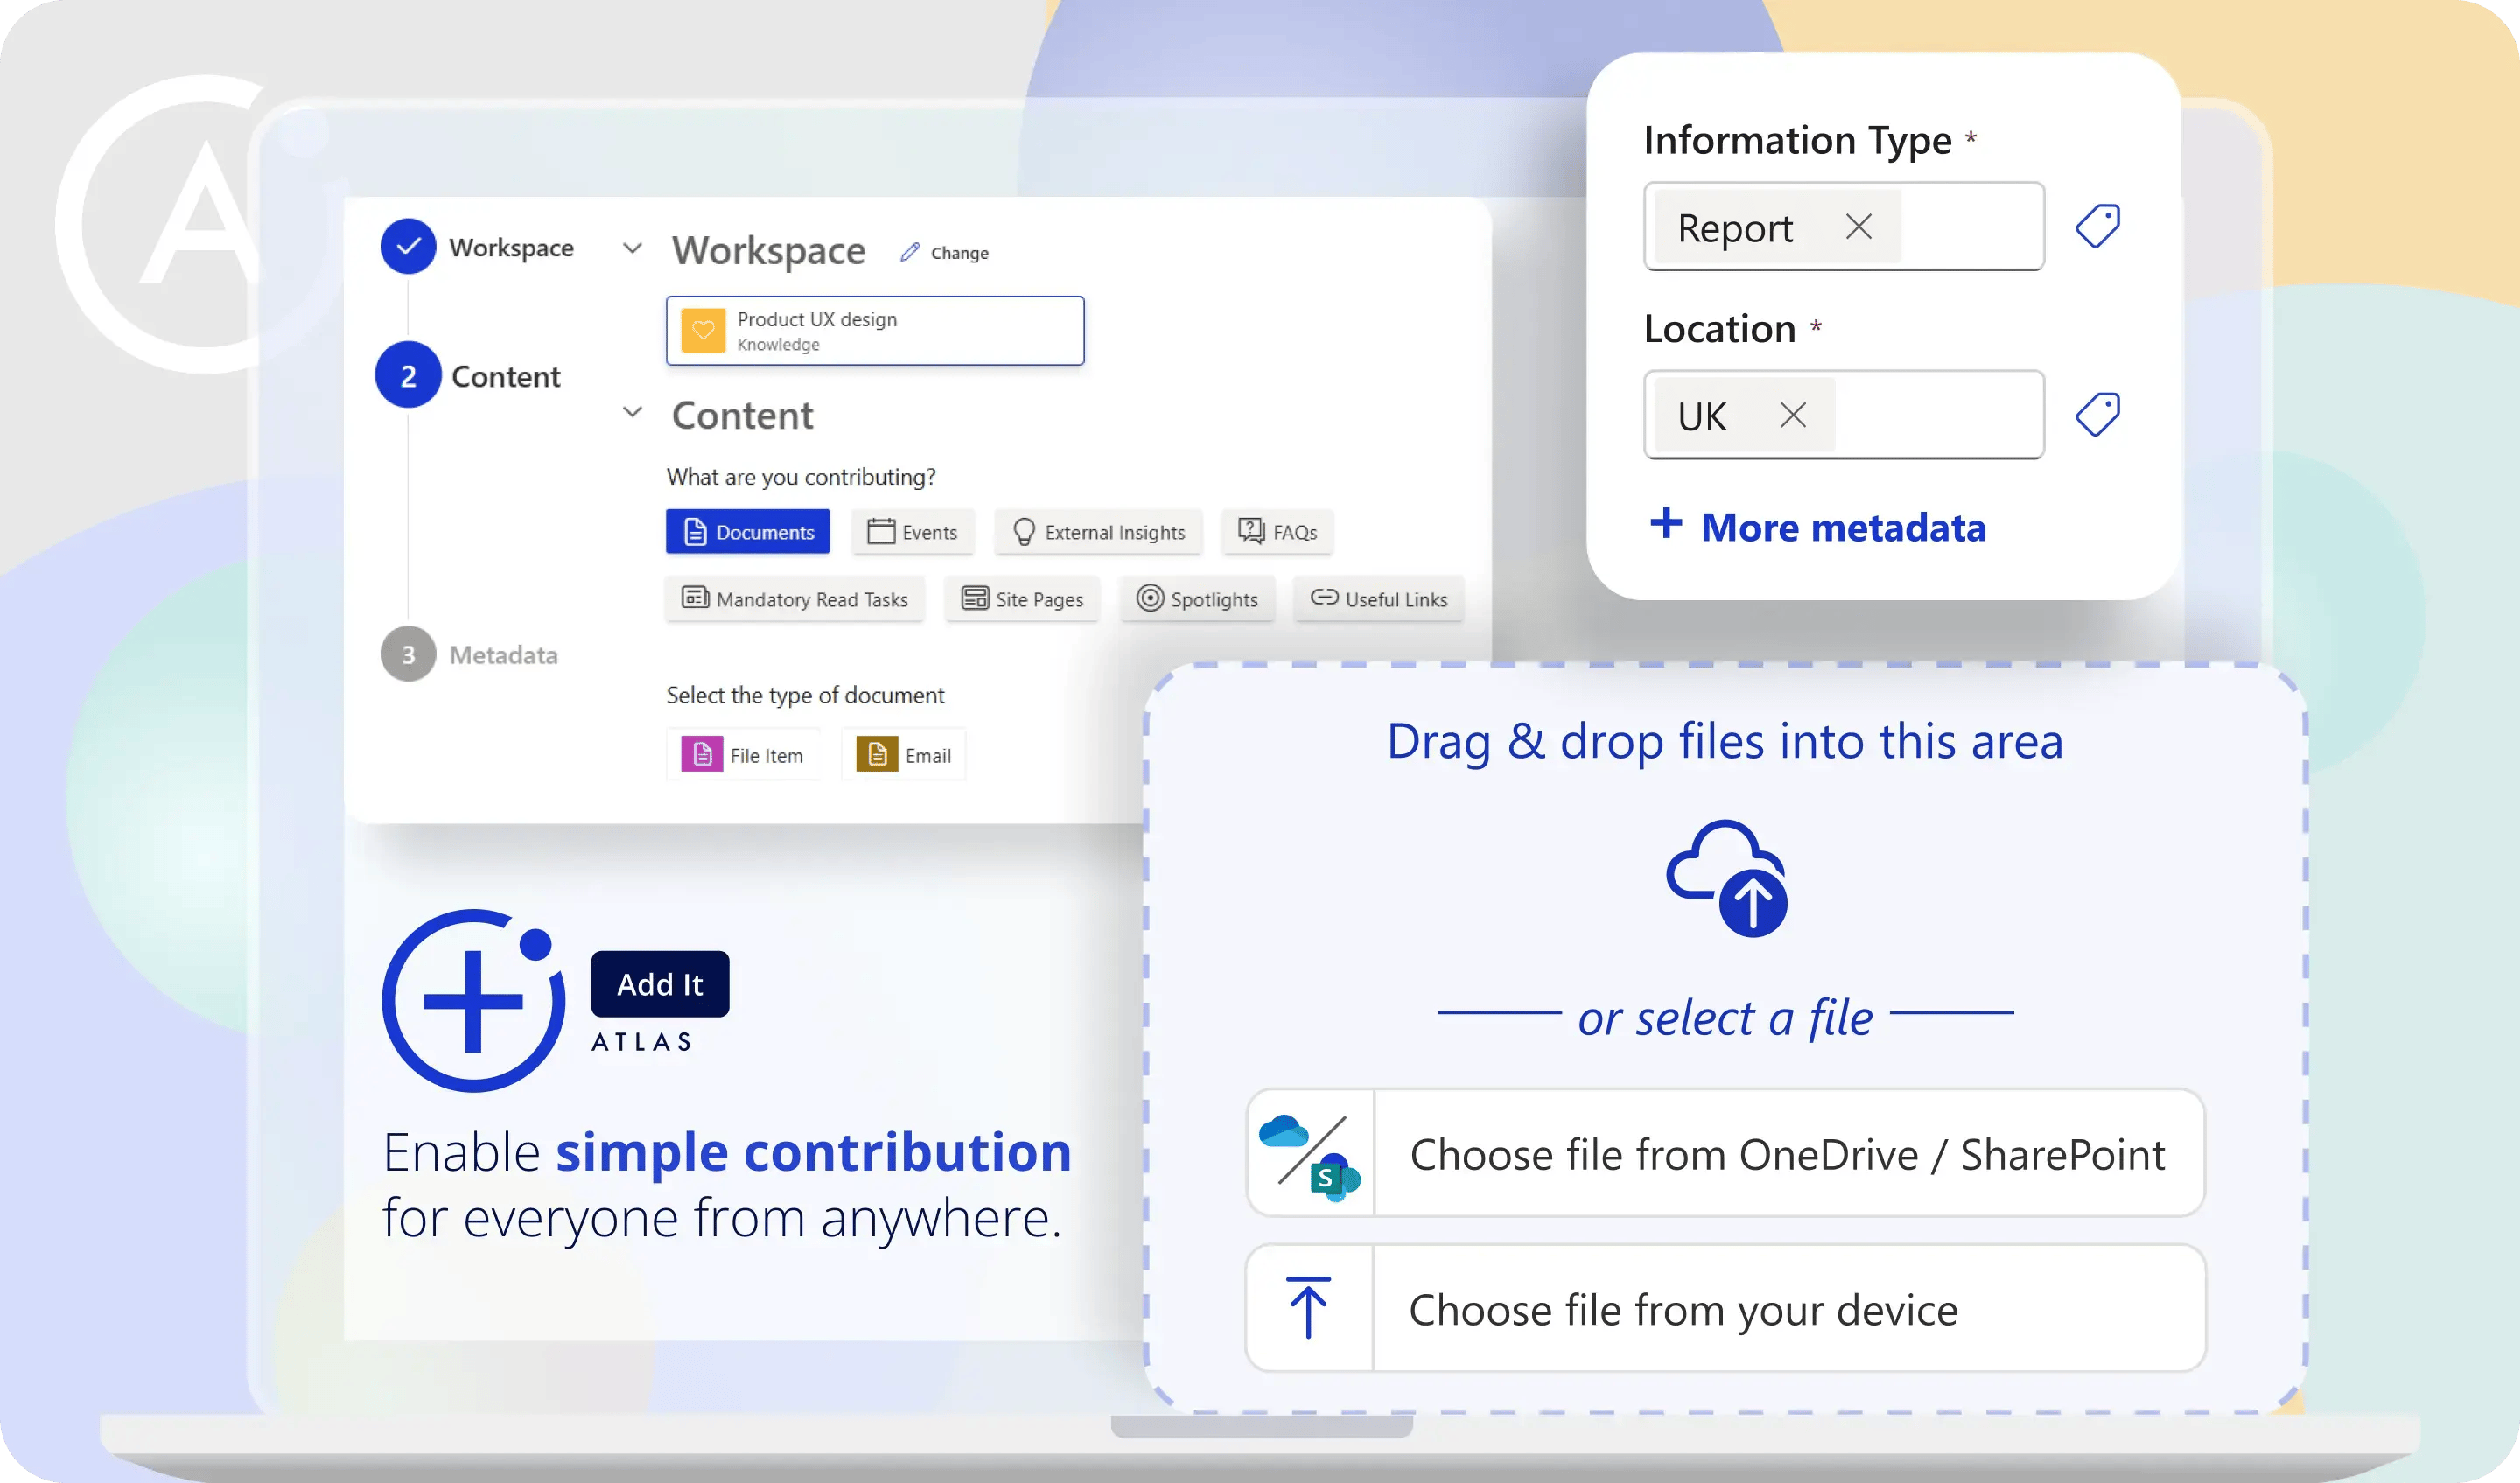2520x1483 pixels.
Task: Collapse the Workspace section chevron
Action: (x=632, y=248)
